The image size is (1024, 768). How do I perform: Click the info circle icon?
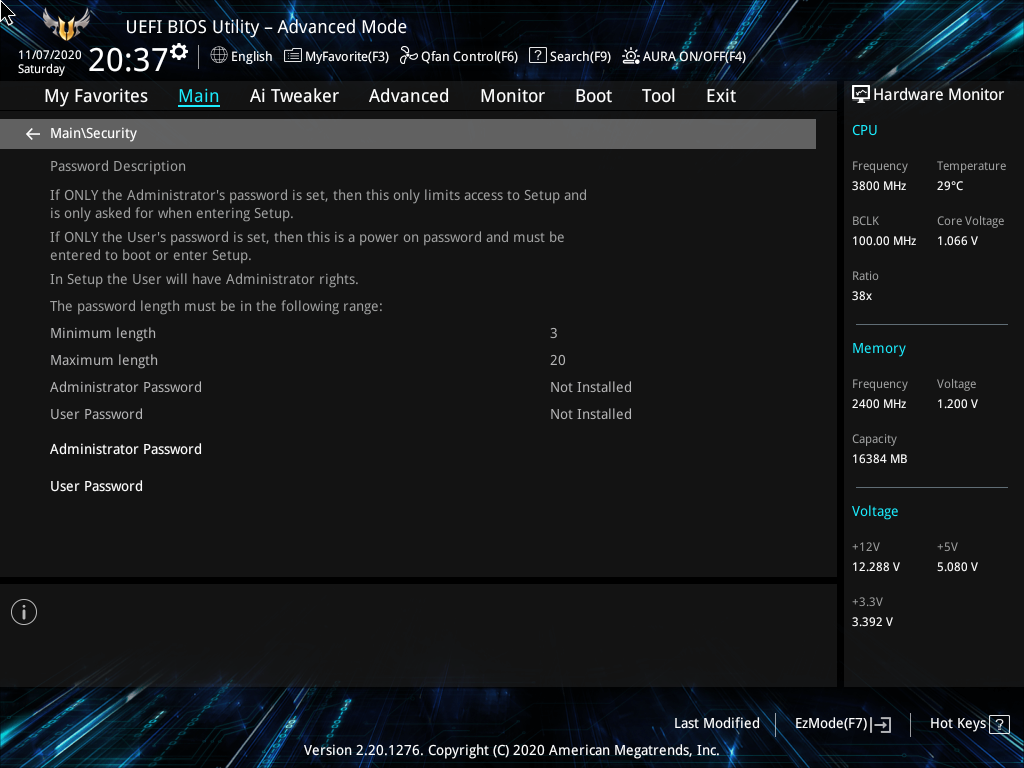[x=24, y=612]
